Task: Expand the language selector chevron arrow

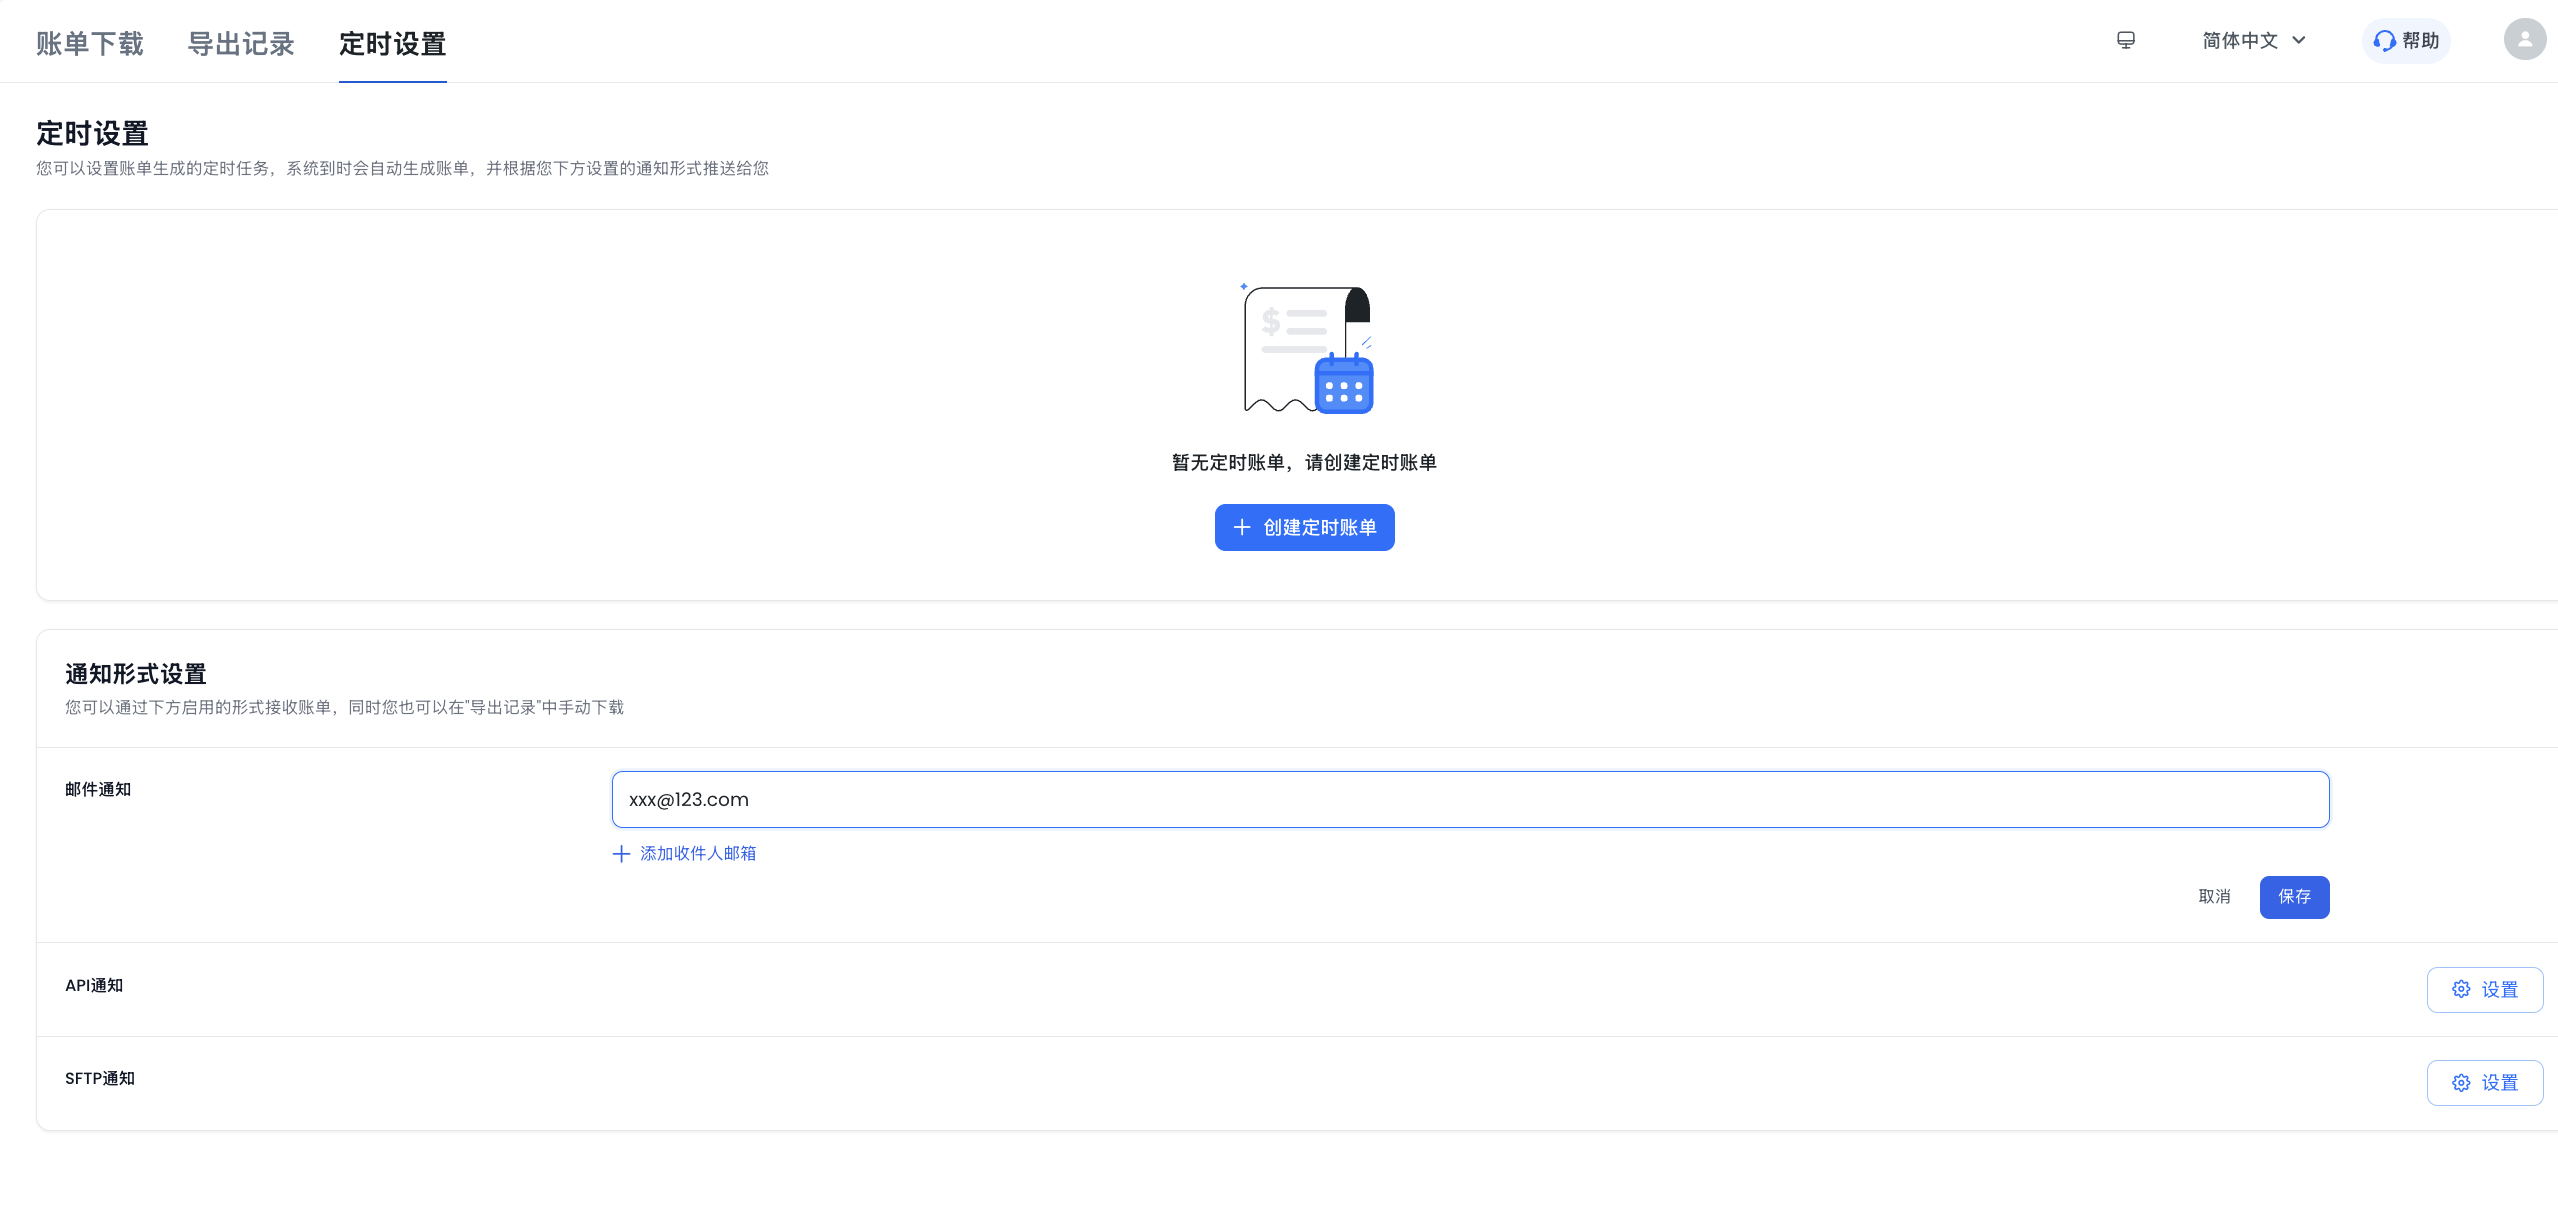Action: point(2299,40)
